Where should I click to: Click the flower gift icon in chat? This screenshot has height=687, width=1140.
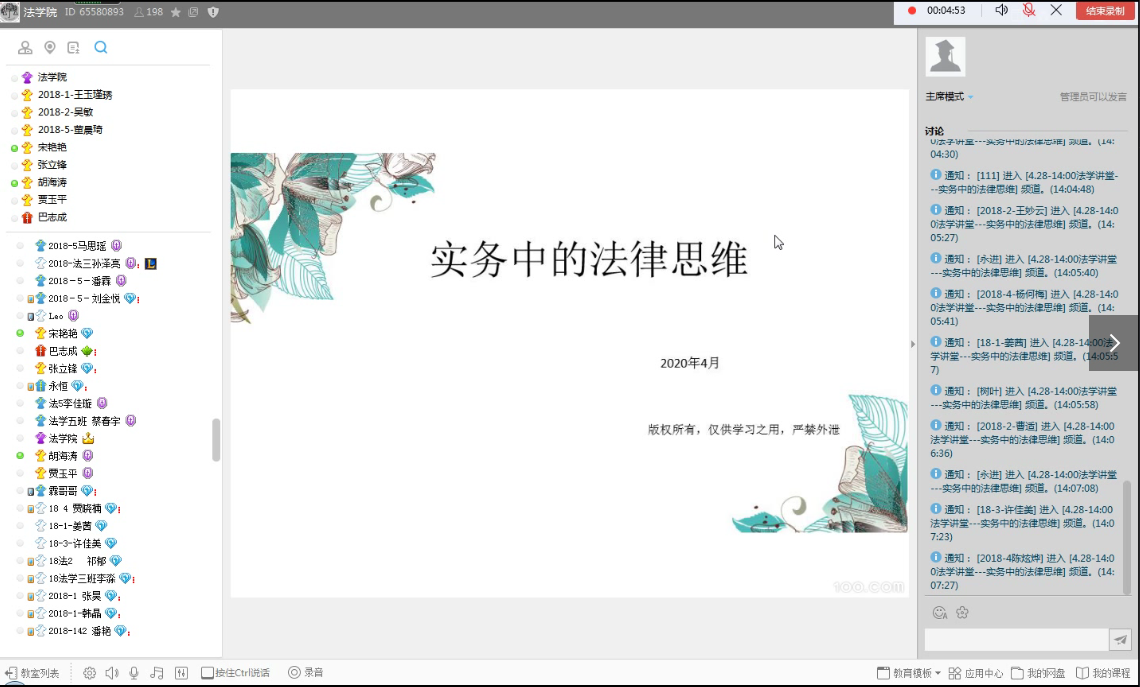(x=962, y=612)
